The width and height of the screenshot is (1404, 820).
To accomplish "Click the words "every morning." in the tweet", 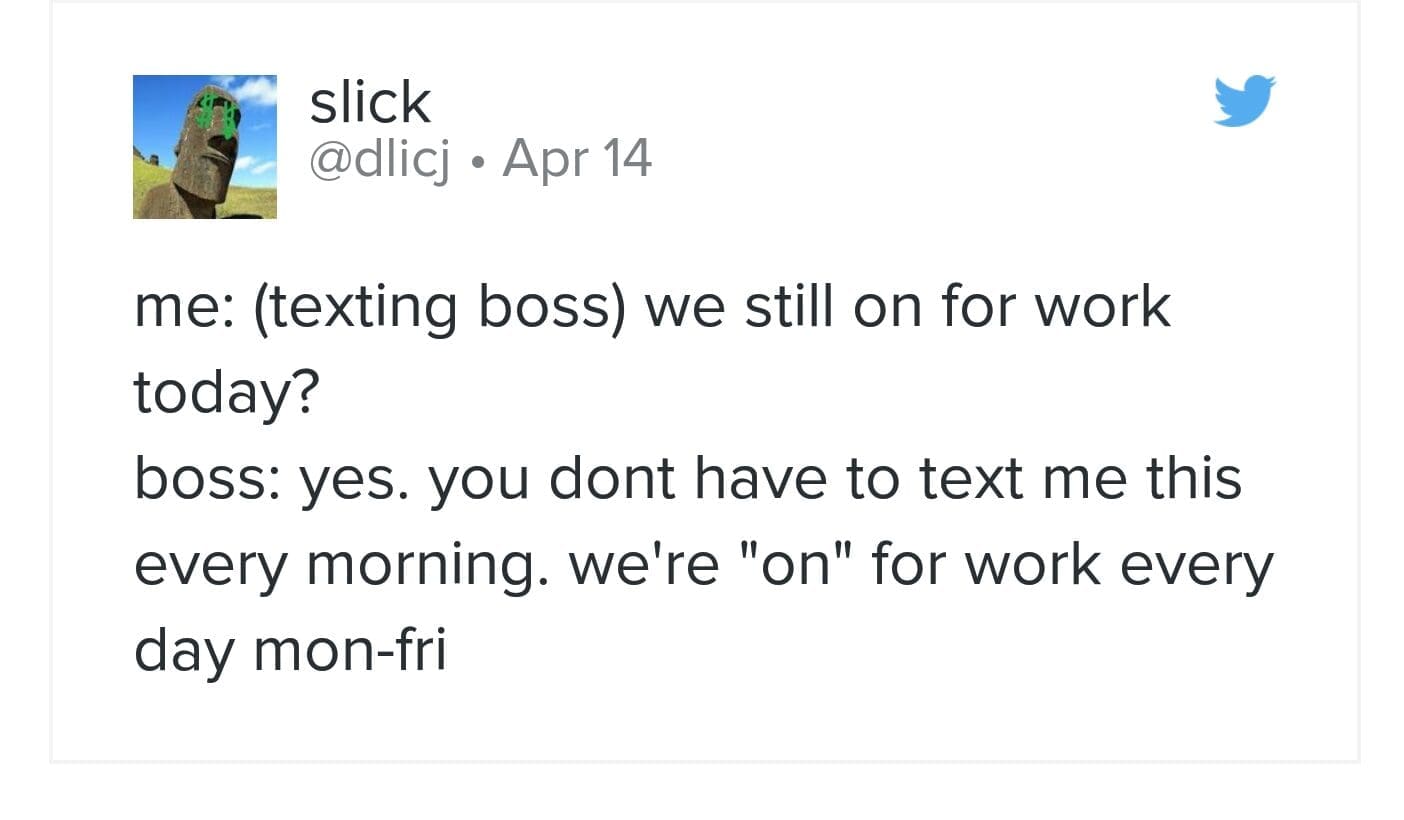I will click(343, 567).
